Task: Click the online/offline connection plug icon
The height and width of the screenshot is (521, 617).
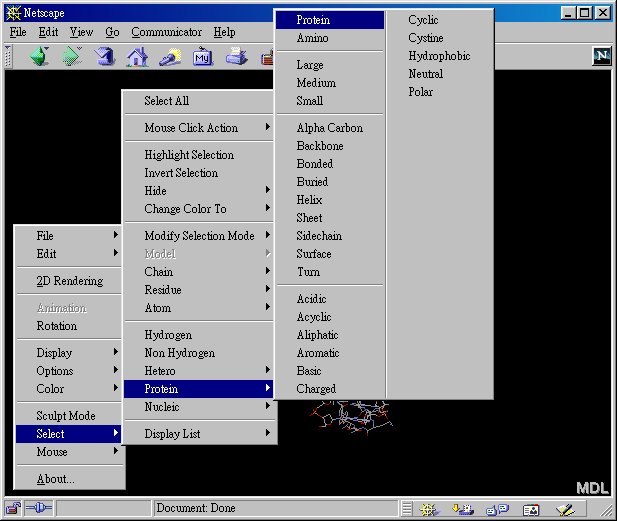Action: 38,508
